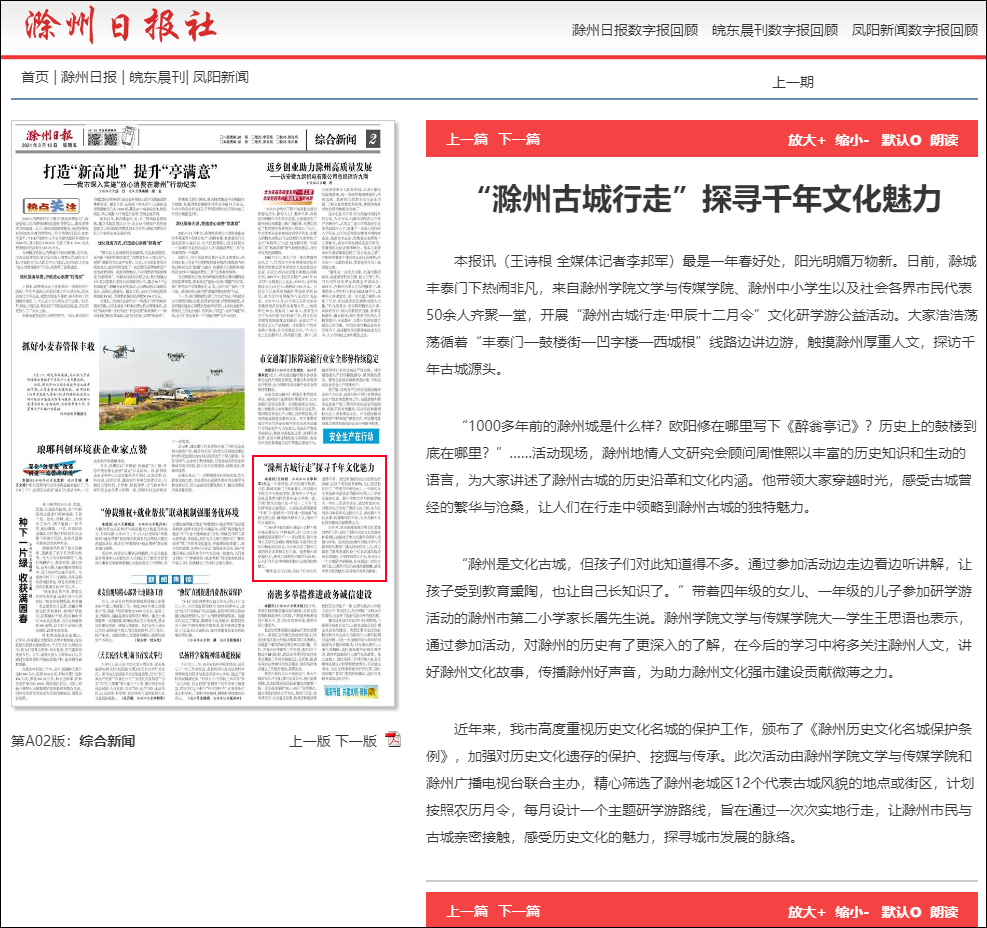Click the 第A02版：综合新闻 page label

point(73,741)
